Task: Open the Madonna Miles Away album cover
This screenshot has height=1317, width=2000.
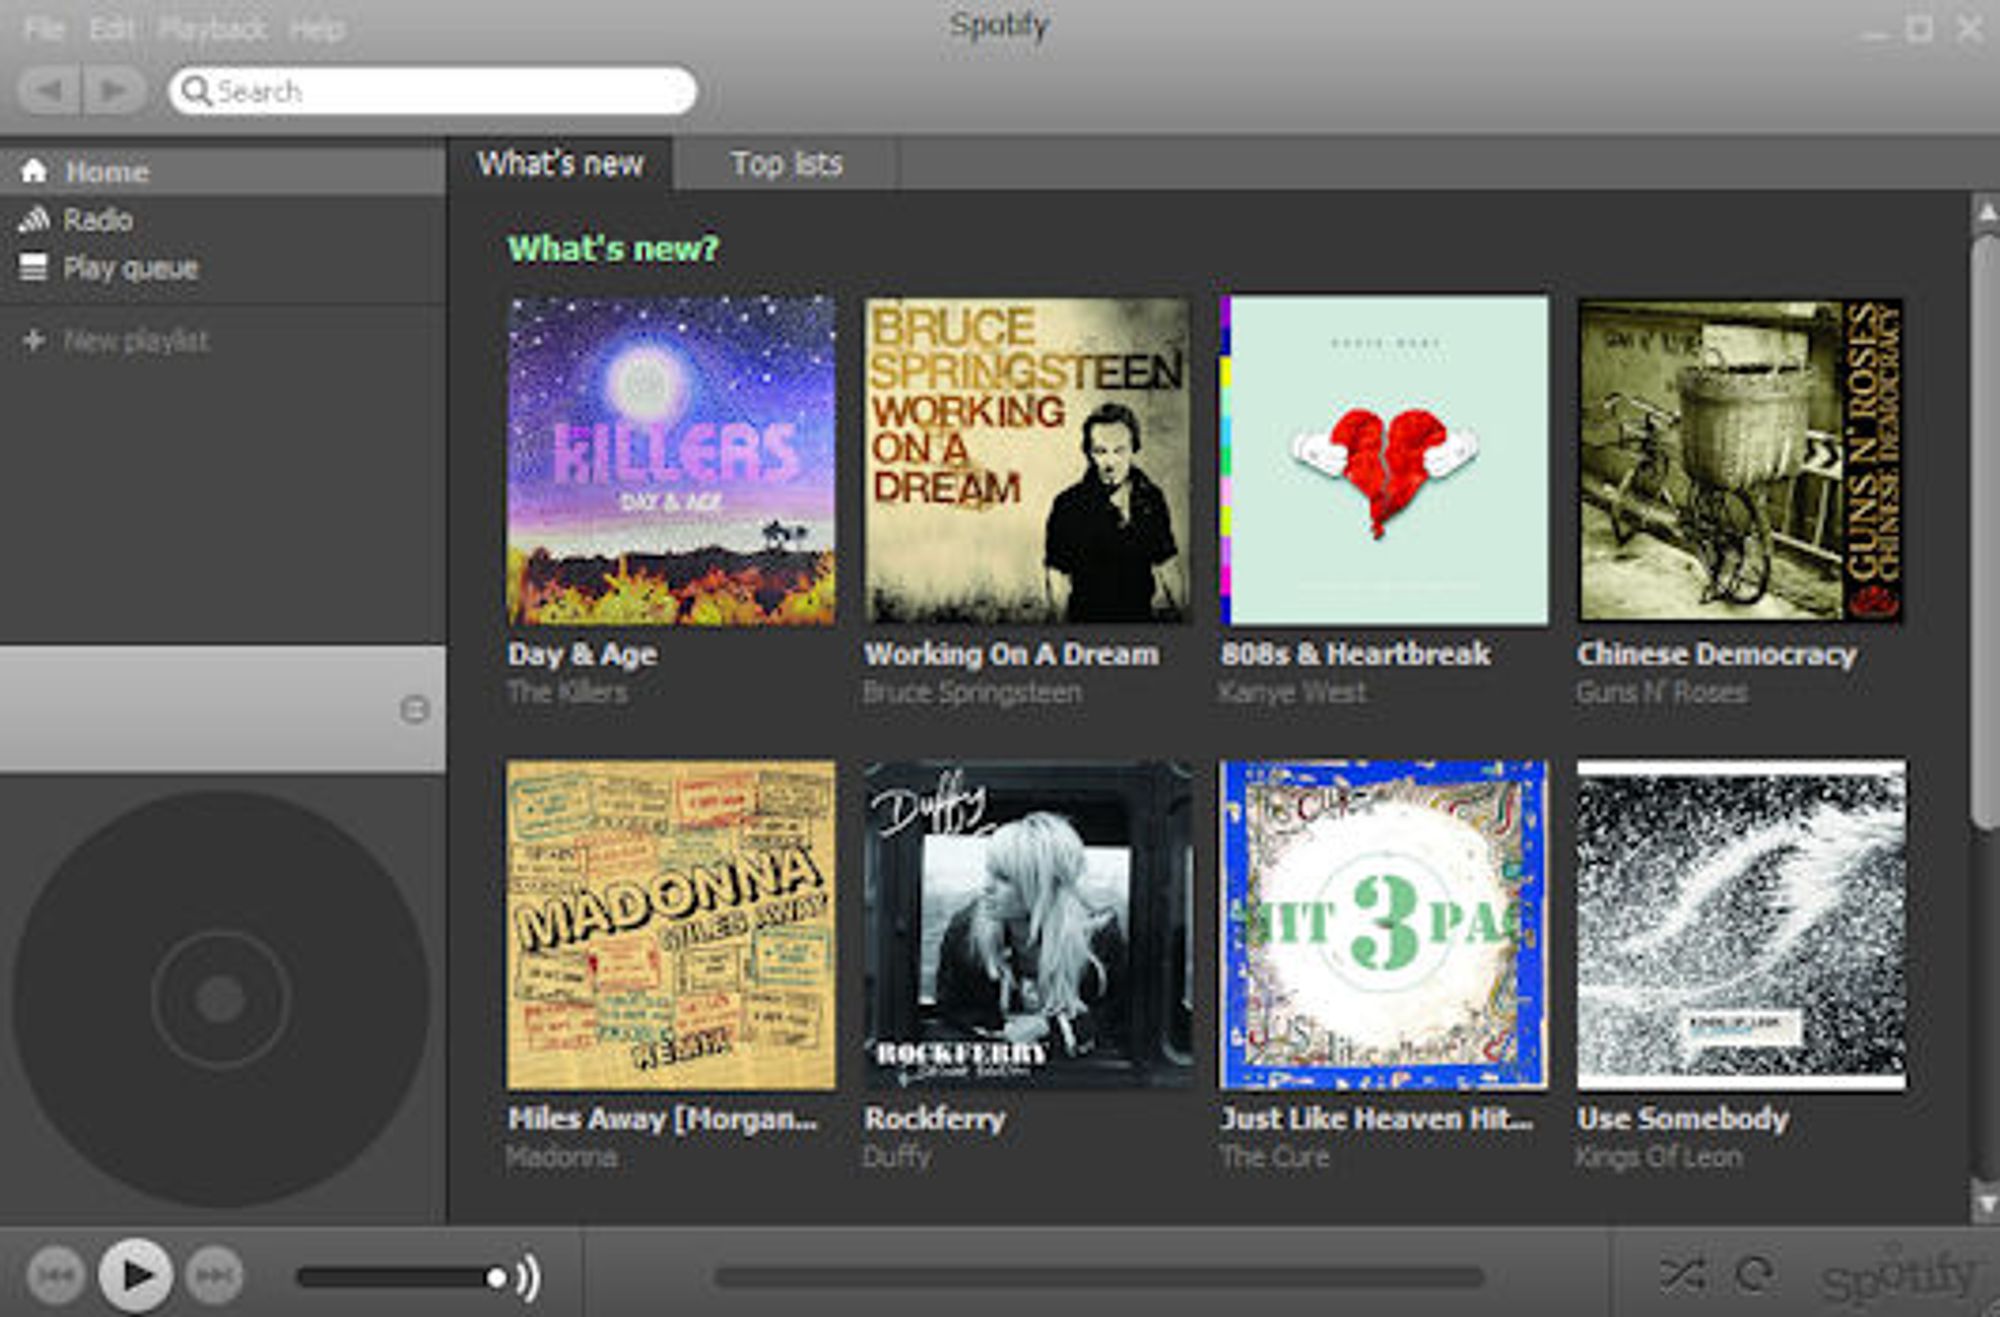Action: (671, 925)
